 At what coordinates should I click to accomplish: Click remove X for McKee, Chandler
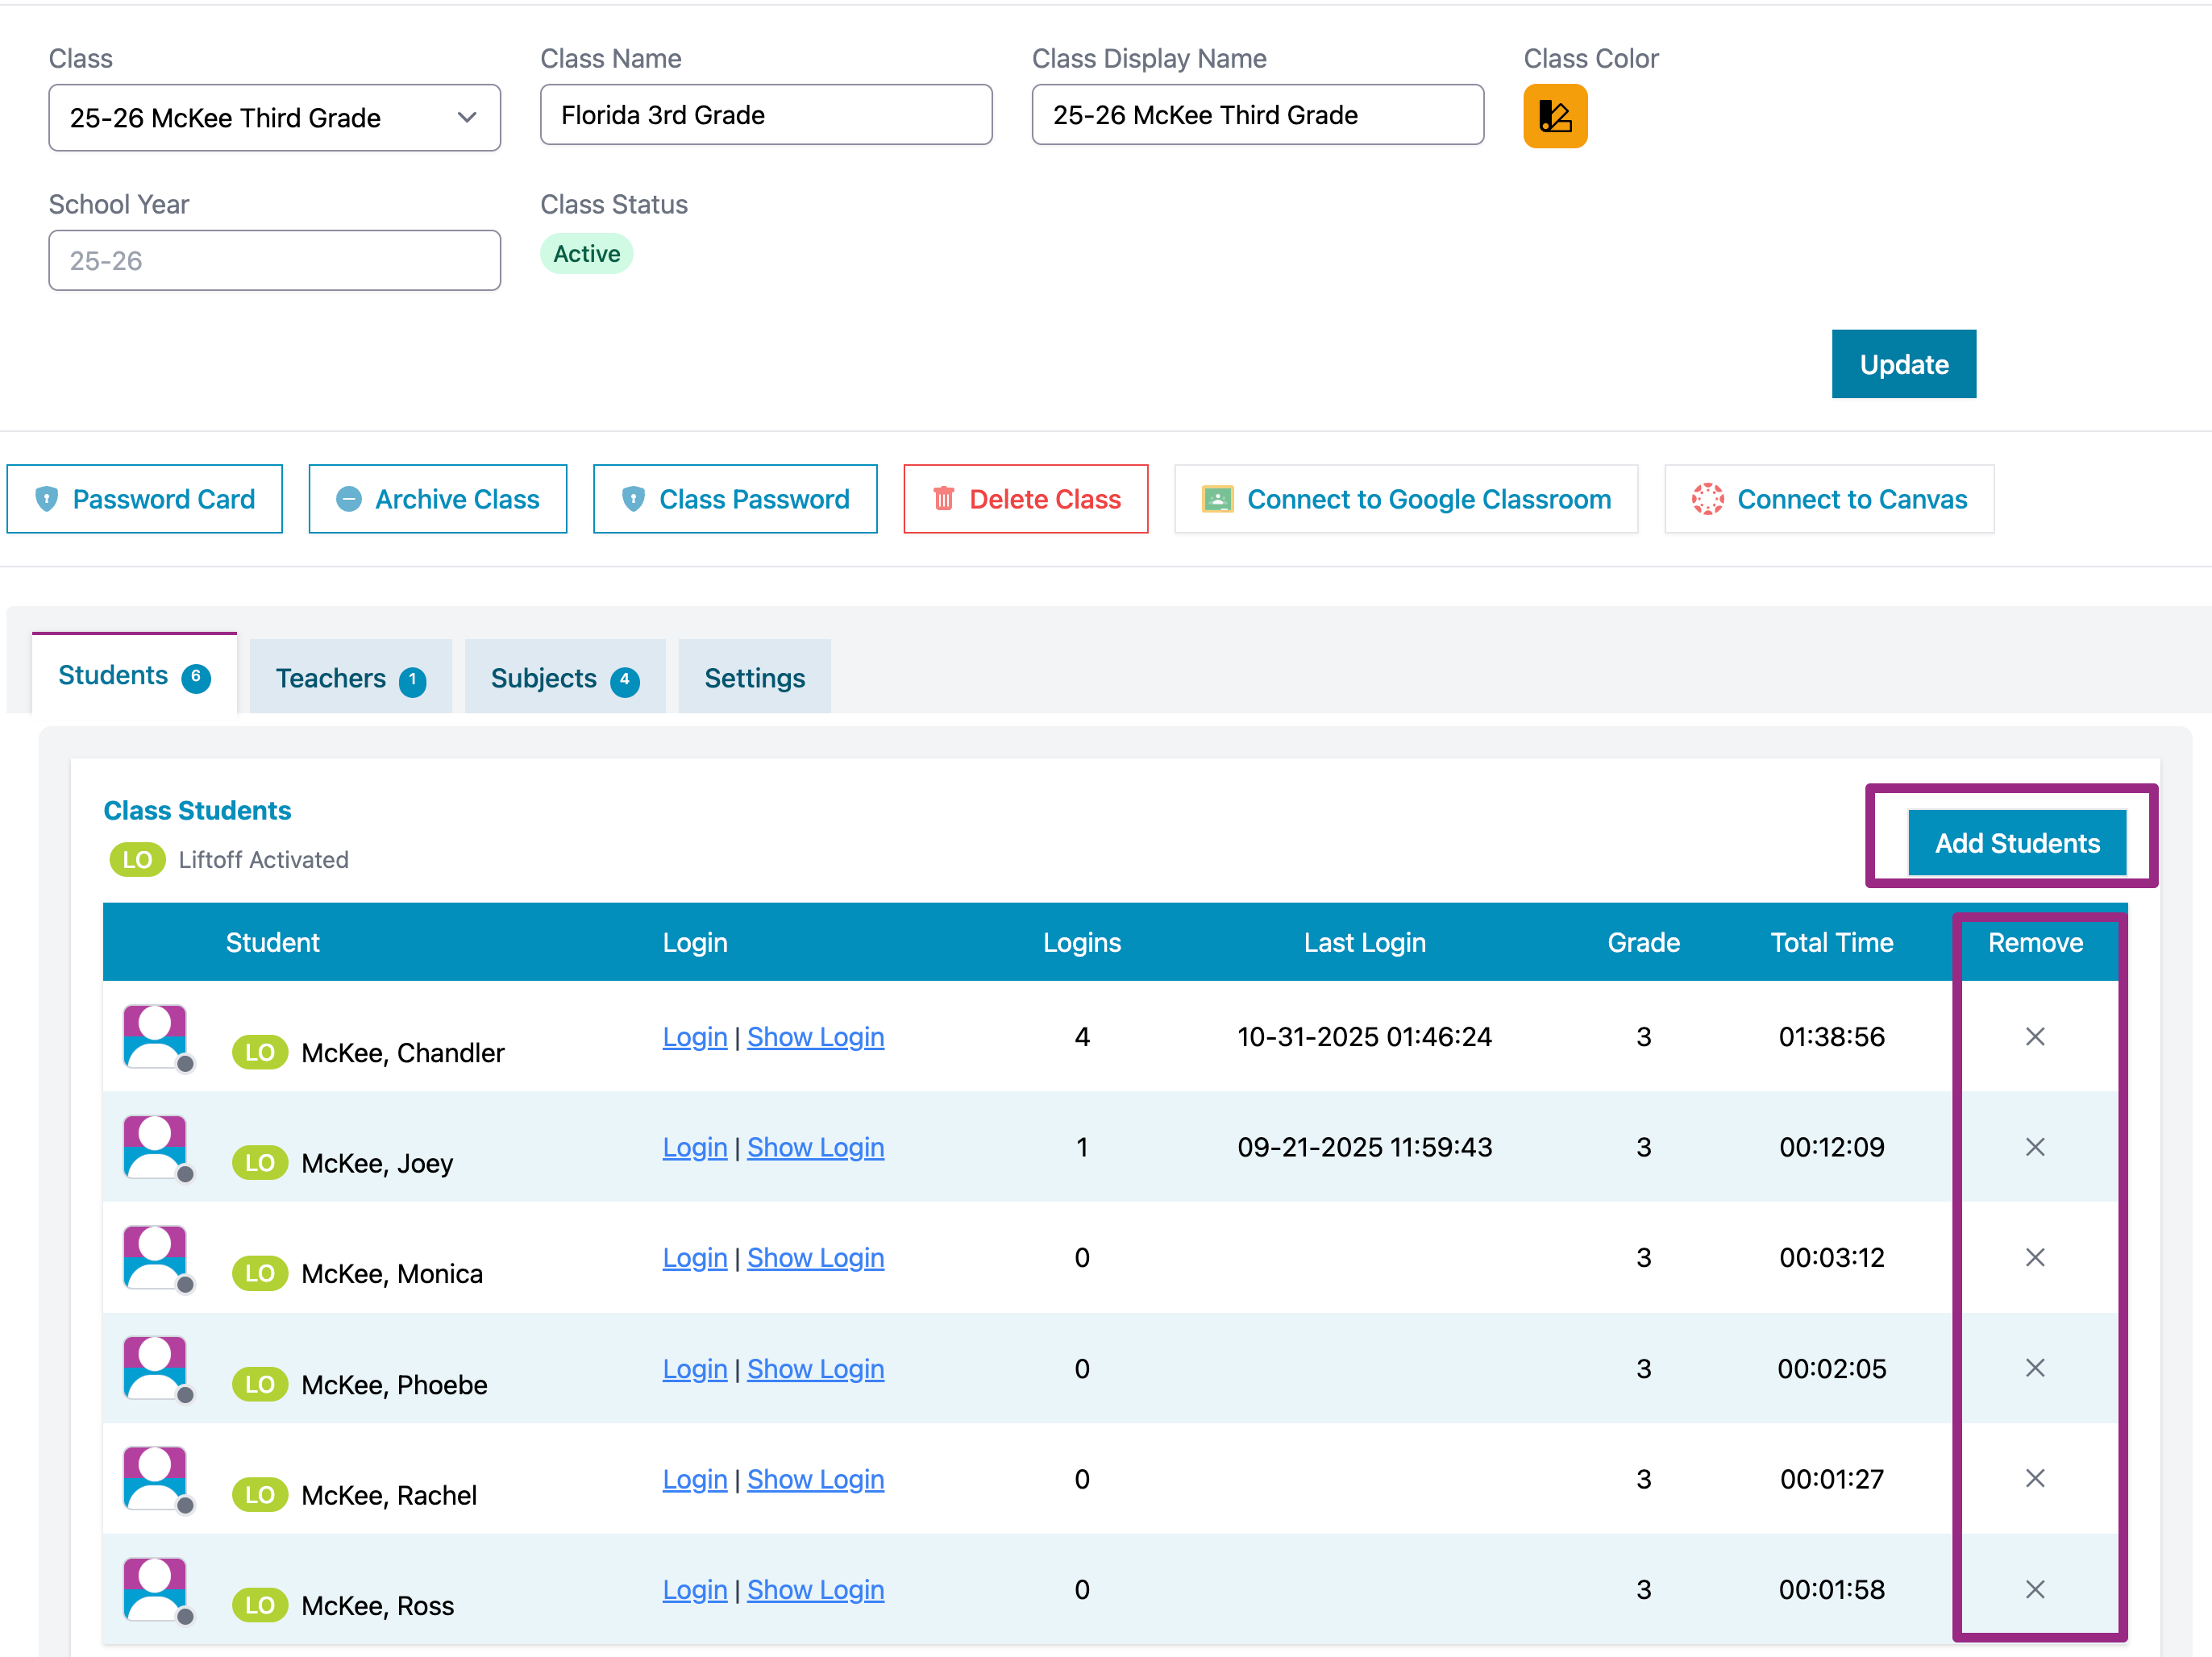(2034, 1037)
